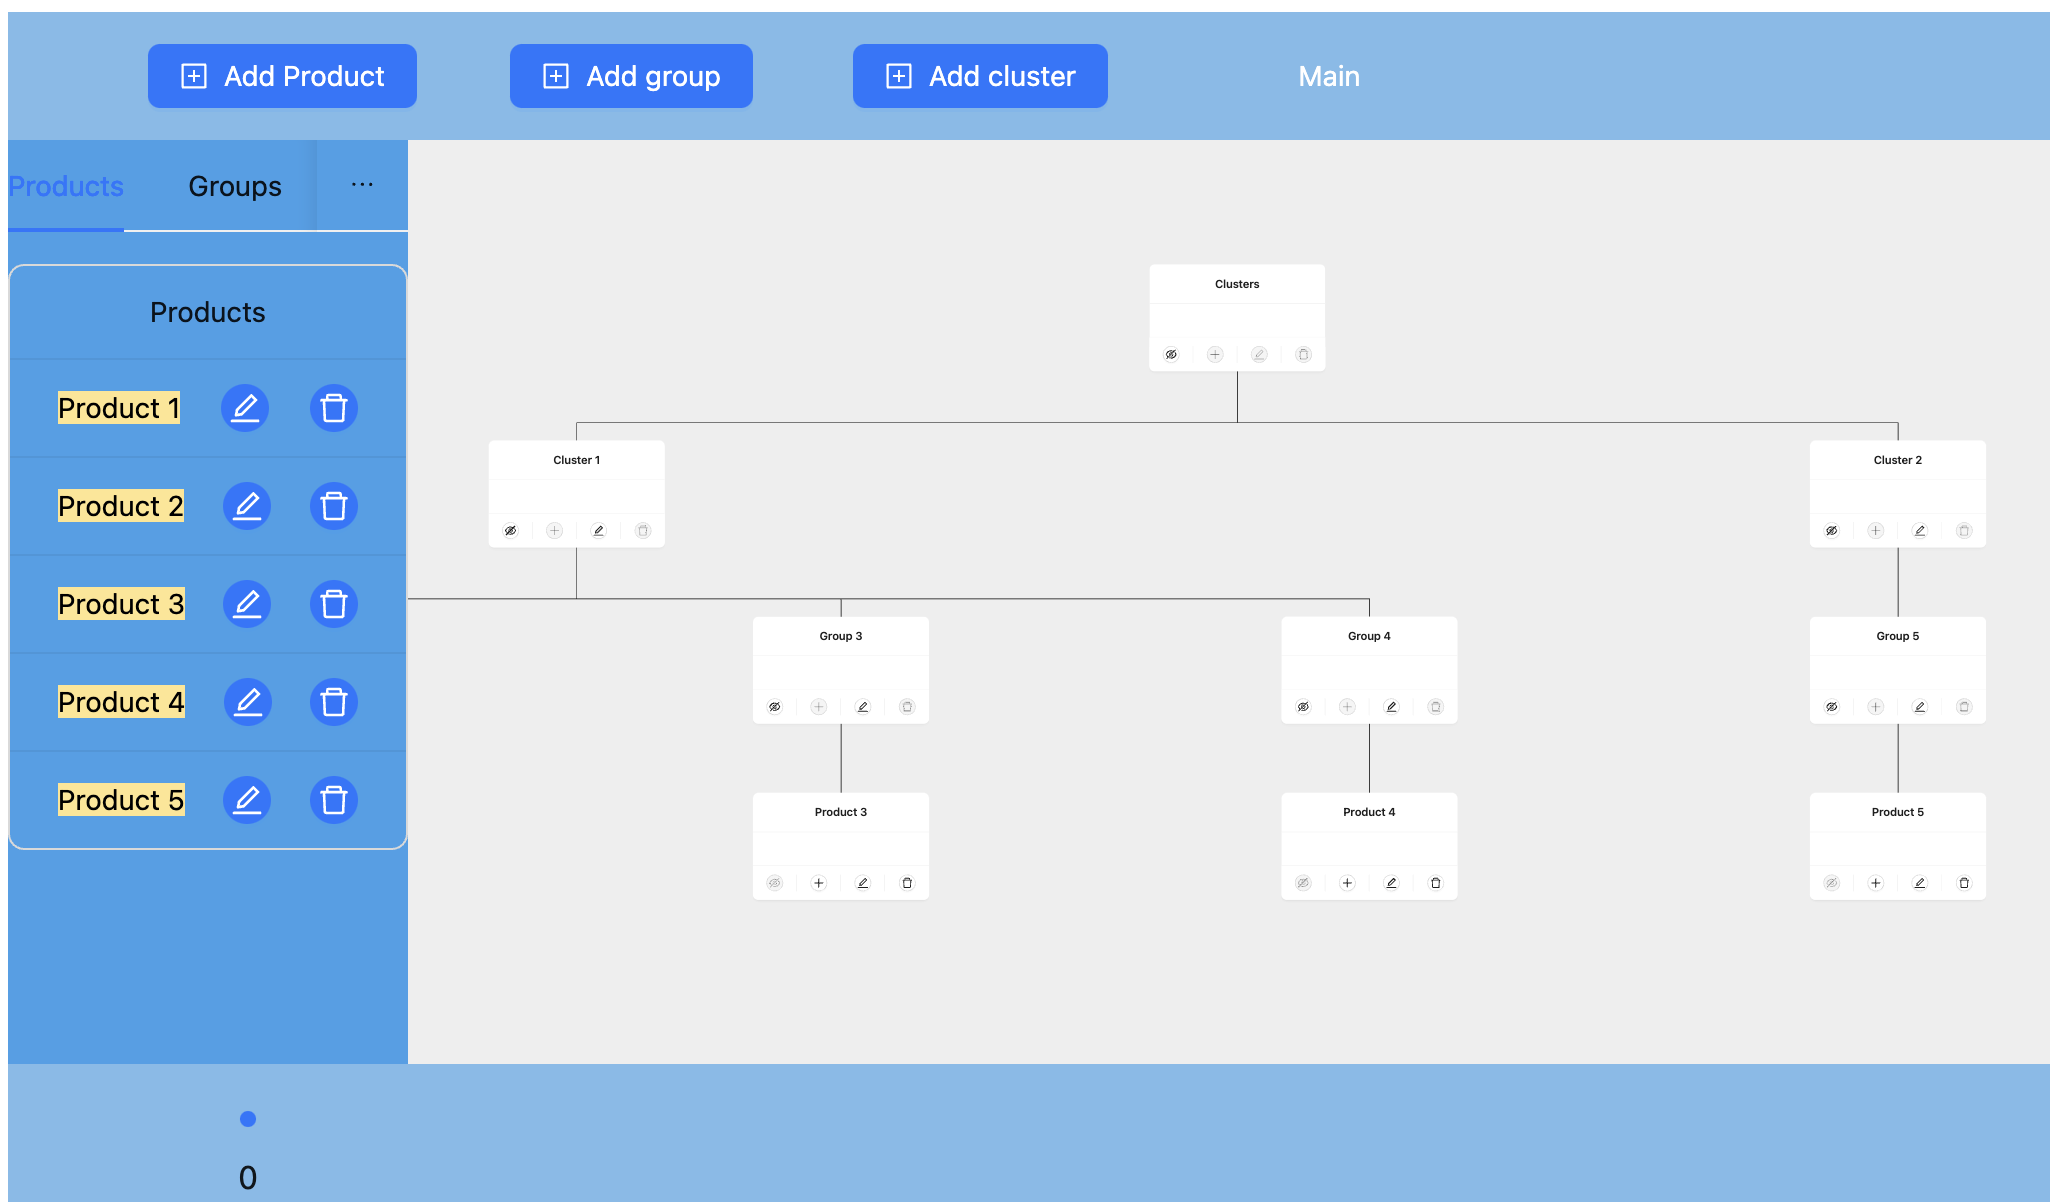Click the edit icon on Group 4
Viewport: 2050px width, 1202px height.
point(1389,707)
